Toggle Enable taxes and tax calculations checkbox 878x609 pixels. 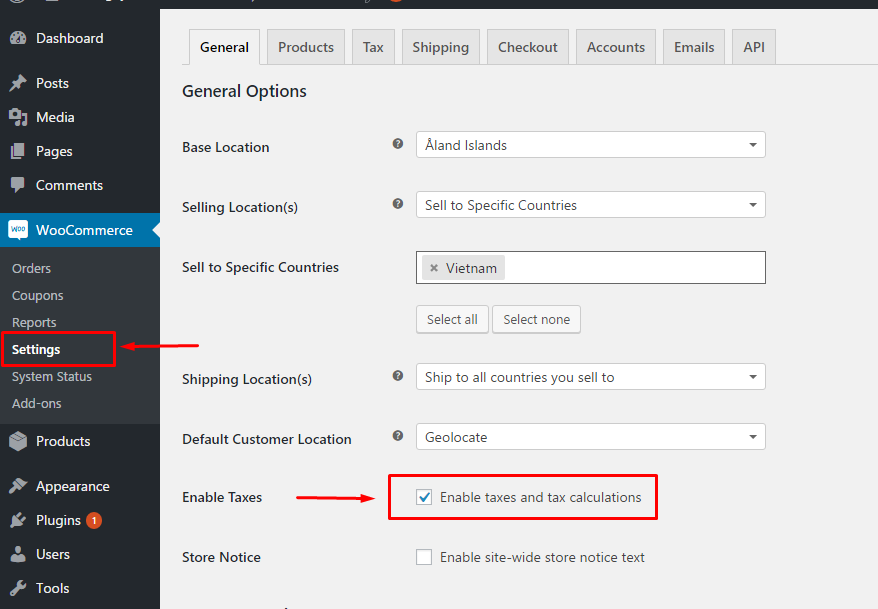point(424,497)
